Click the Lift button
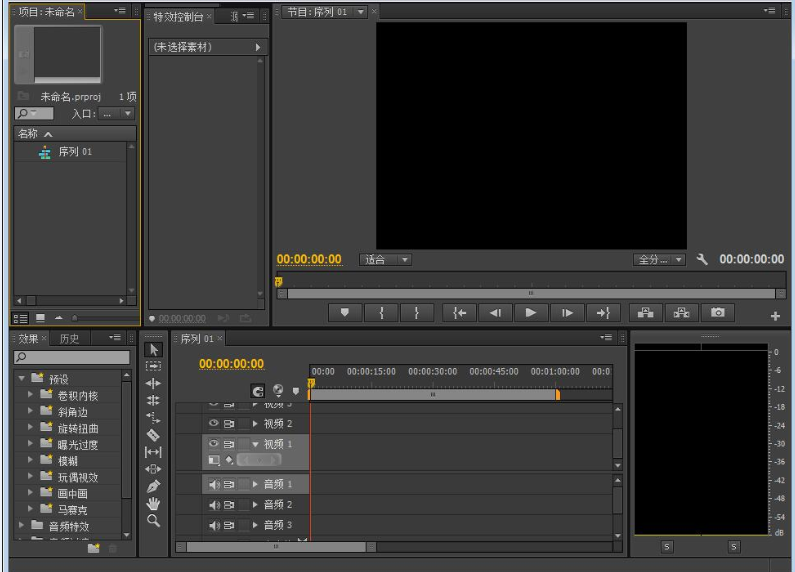 (x=645, y=313)
